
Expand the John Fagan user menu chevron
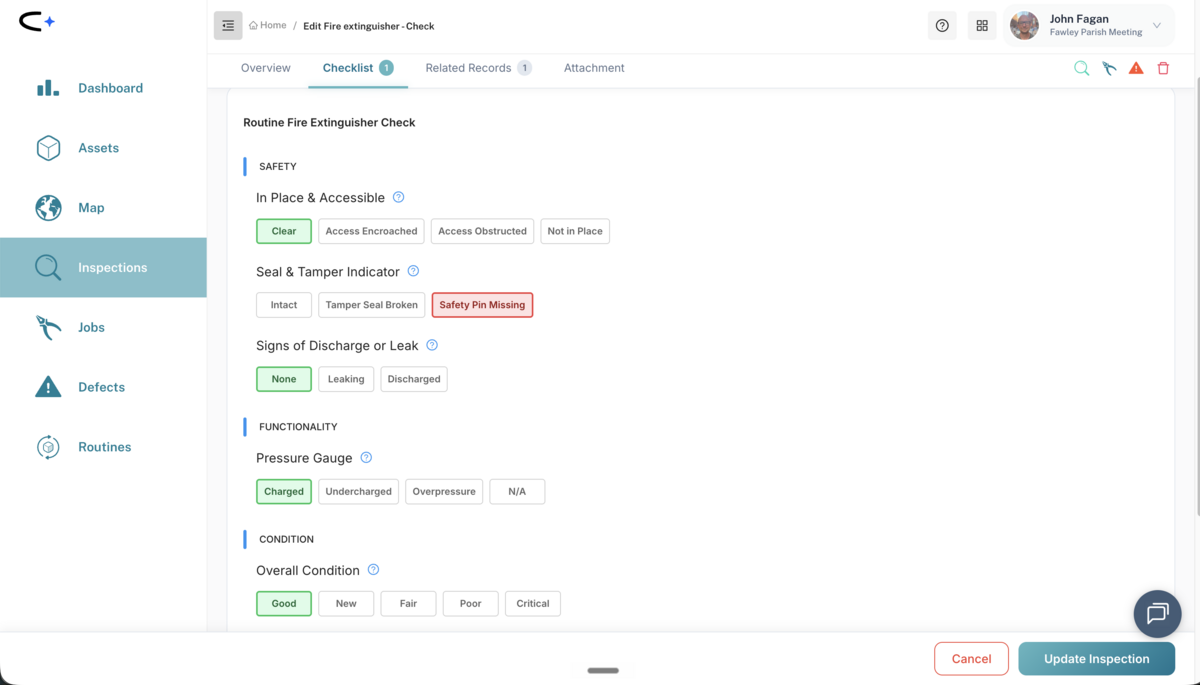coord(1157,26)
